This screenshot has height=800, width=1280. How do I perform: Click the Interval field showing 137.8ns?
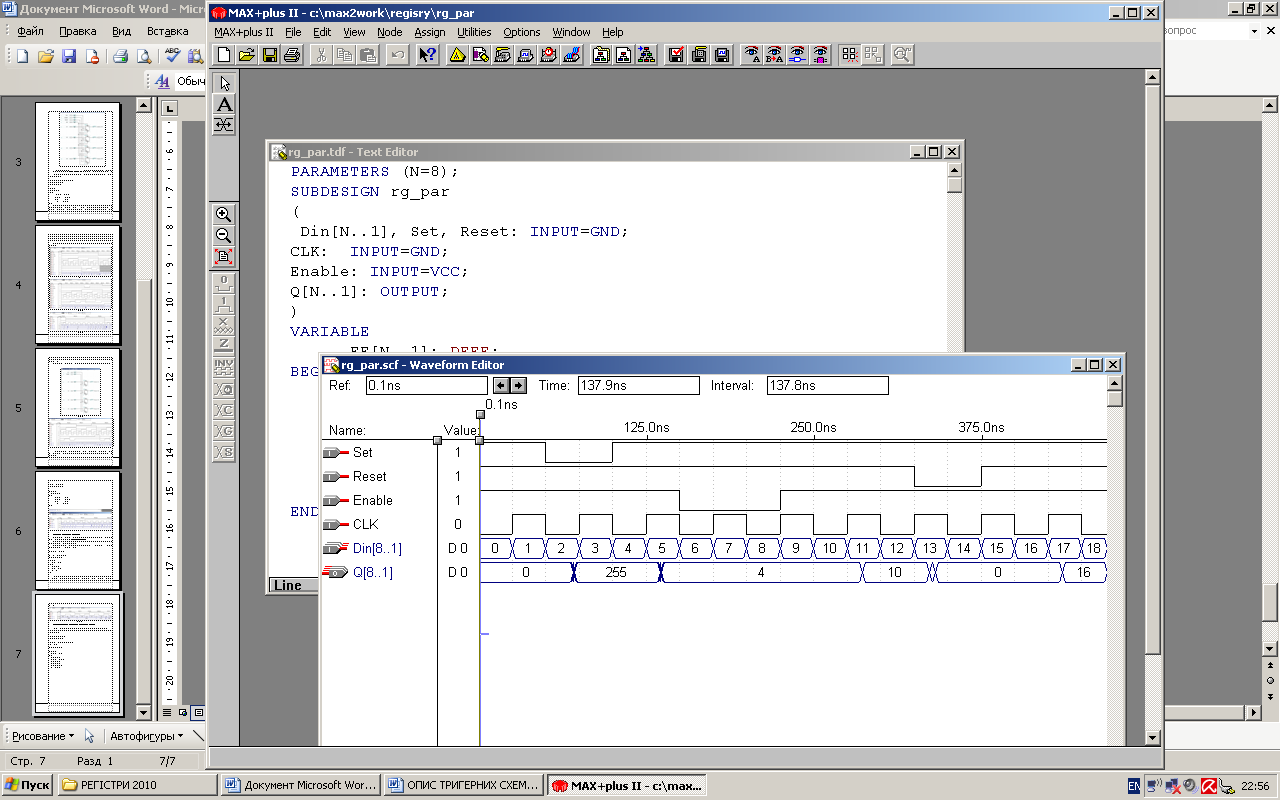coord(827,385)
